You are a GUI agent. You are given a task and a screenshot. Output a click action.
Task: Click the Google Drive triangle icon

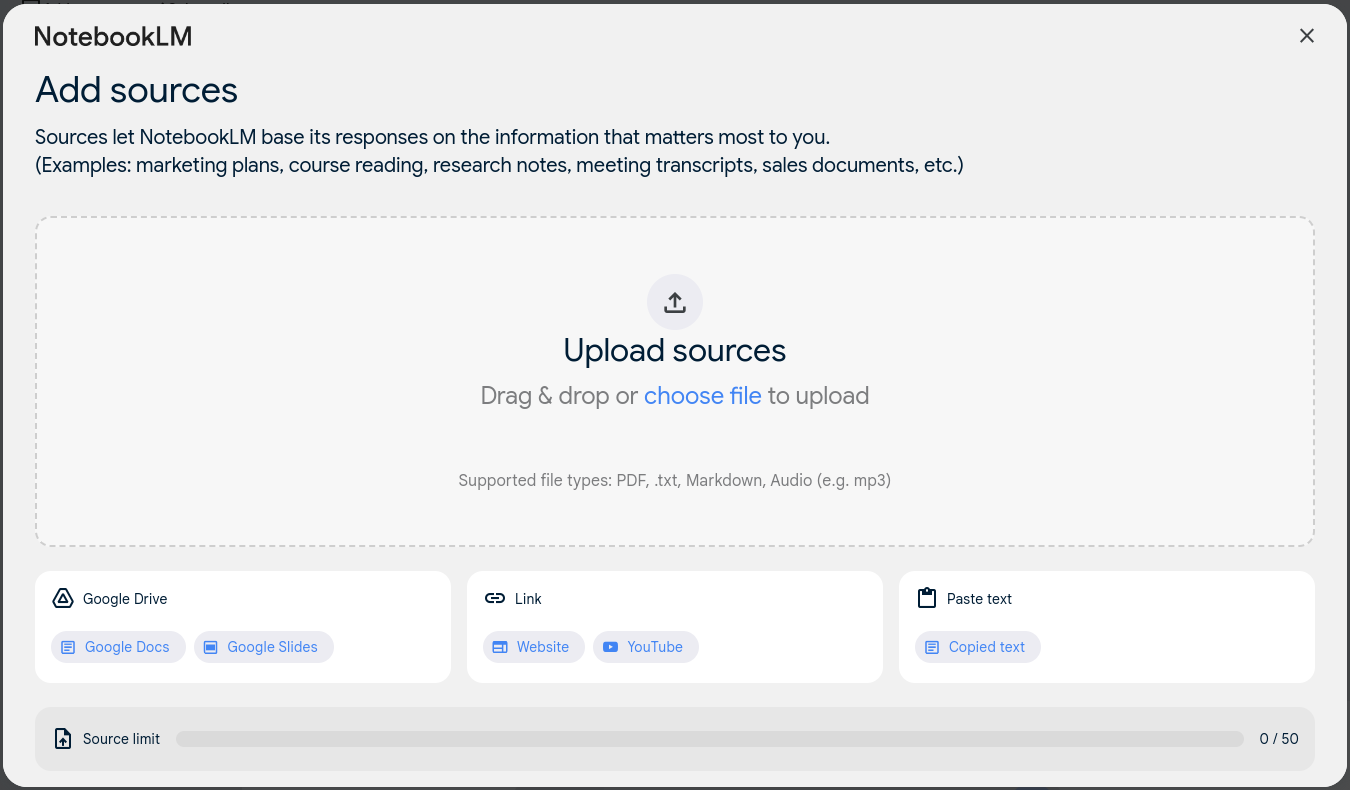point(63,598)
